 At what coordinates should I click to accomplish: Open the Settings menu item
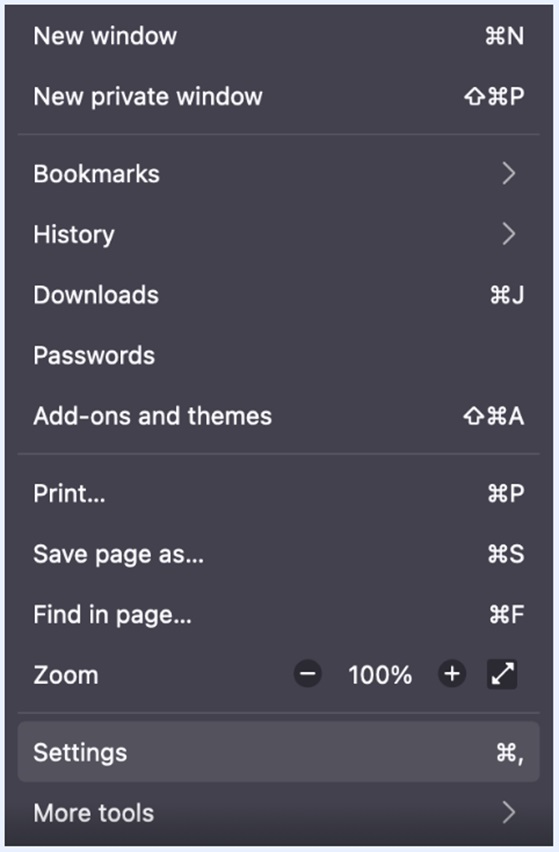pyautogui.click(x=279, y=753)
